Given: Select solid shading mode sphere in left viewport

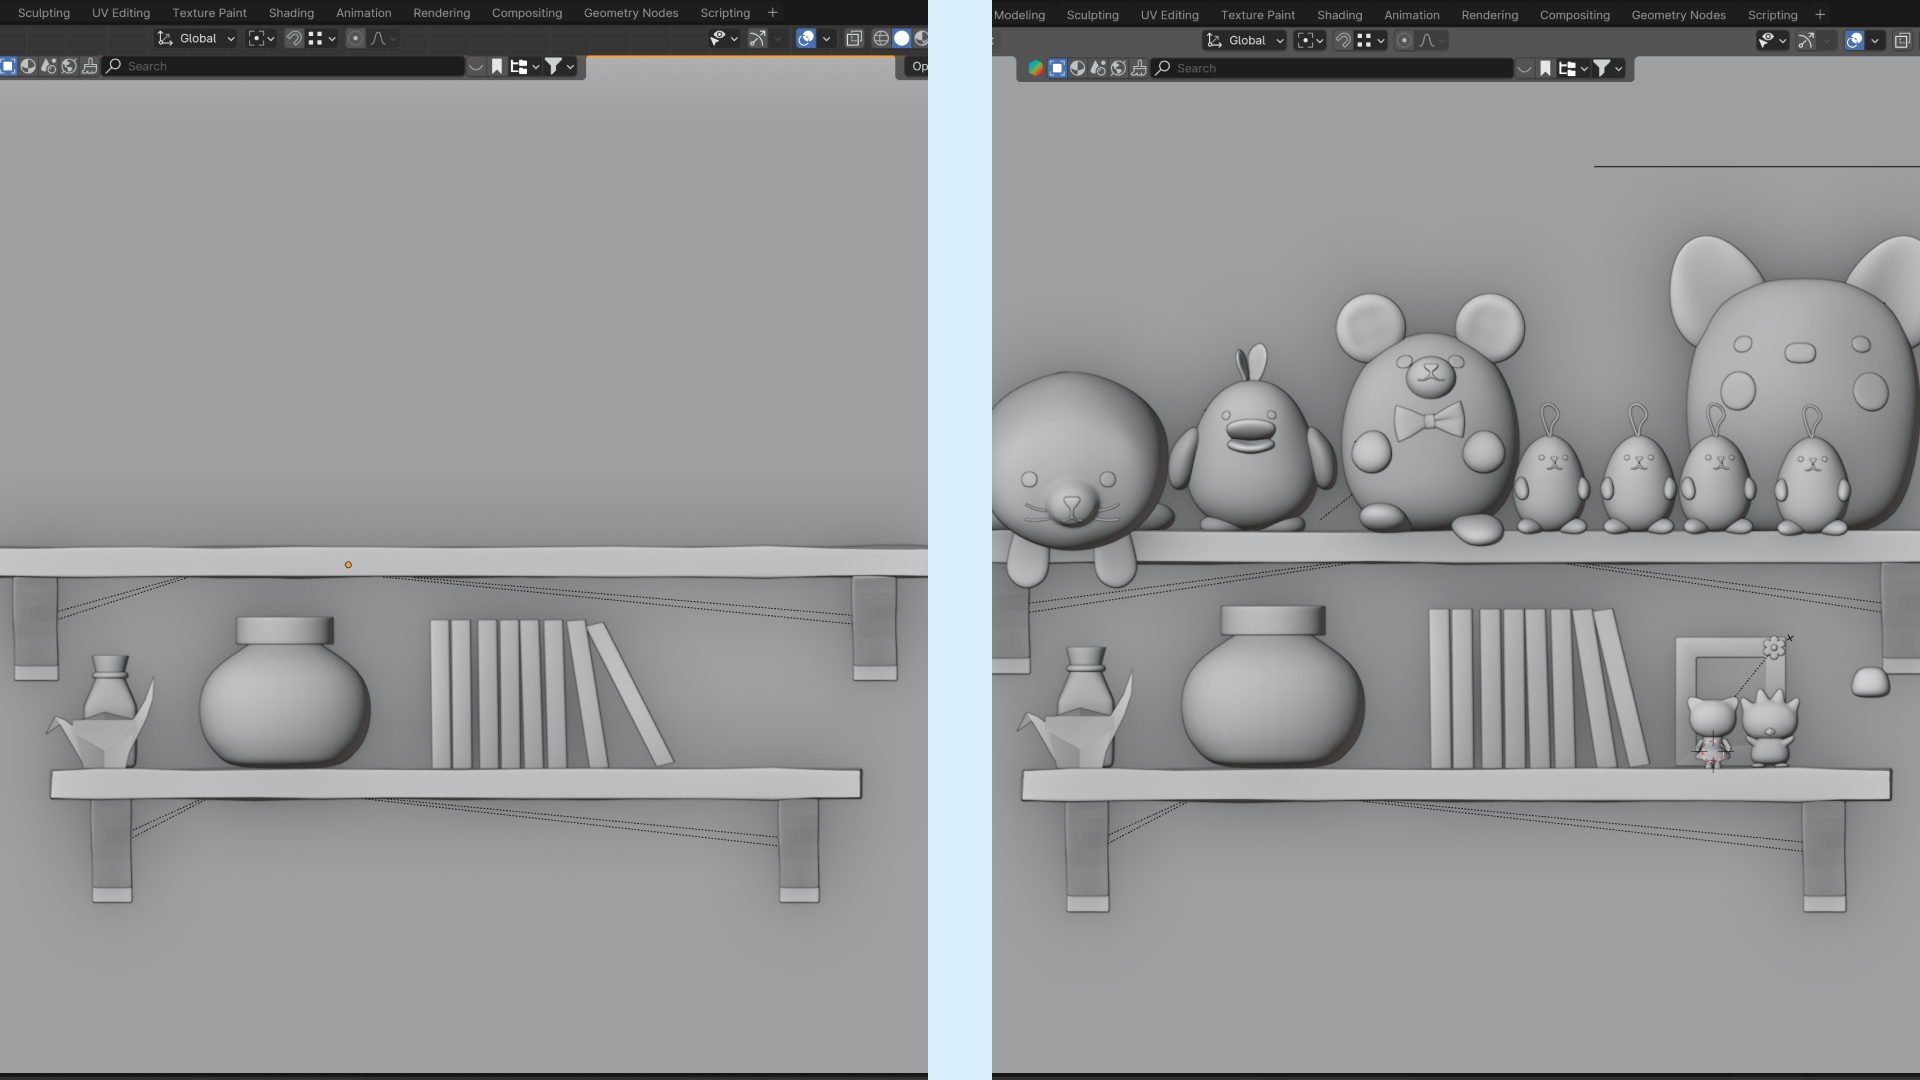Looking at the screenshot, I should (901, 38).
